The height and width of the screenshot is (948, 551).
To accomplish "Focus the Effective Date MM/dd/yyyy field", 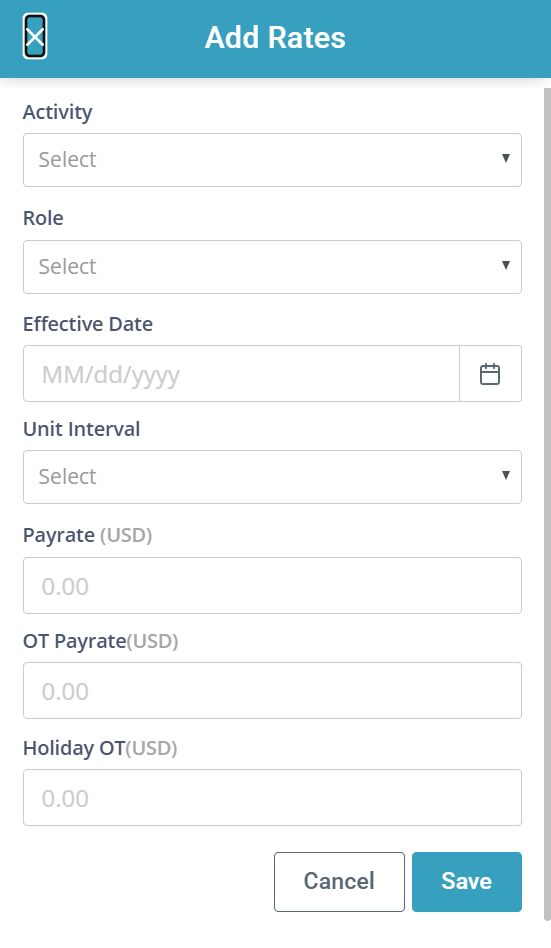I will (241, 374).
